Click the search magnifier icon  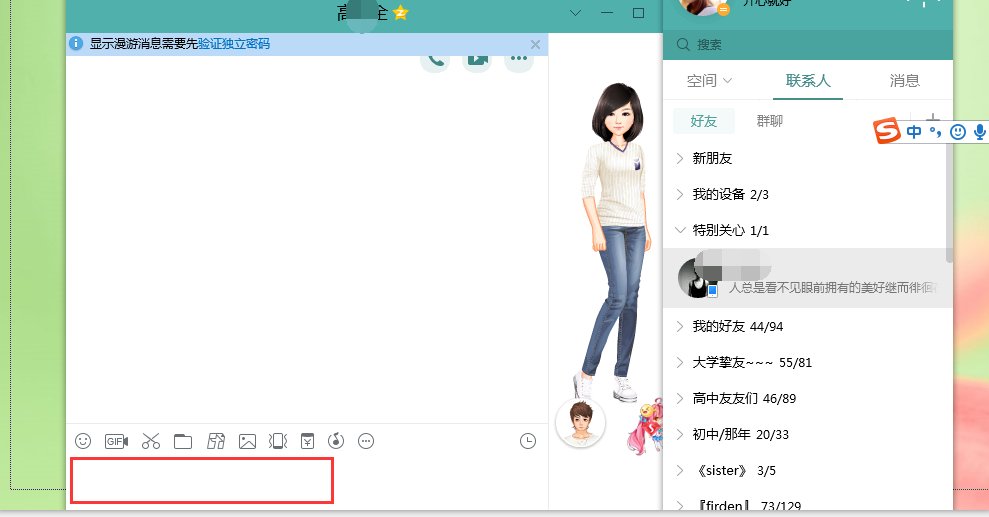tap(682, 45)
